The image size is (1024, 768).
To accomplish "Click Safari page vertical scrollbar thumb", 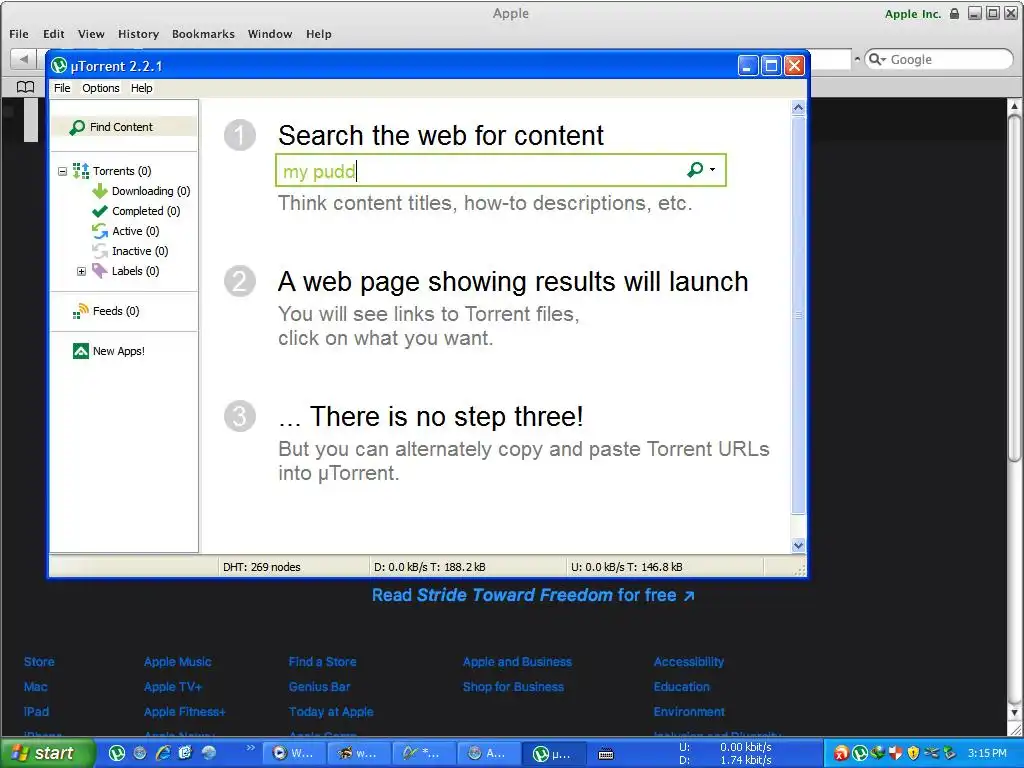I will pyautogui.click(x=1014, y=287).
